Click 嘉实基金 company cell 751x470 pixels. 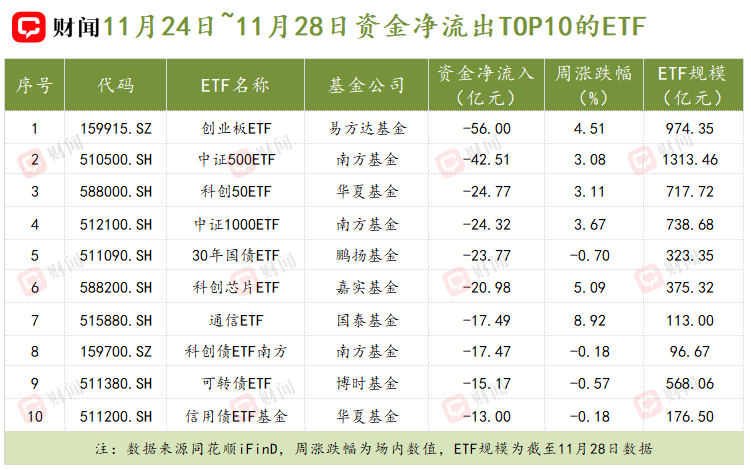367,287
